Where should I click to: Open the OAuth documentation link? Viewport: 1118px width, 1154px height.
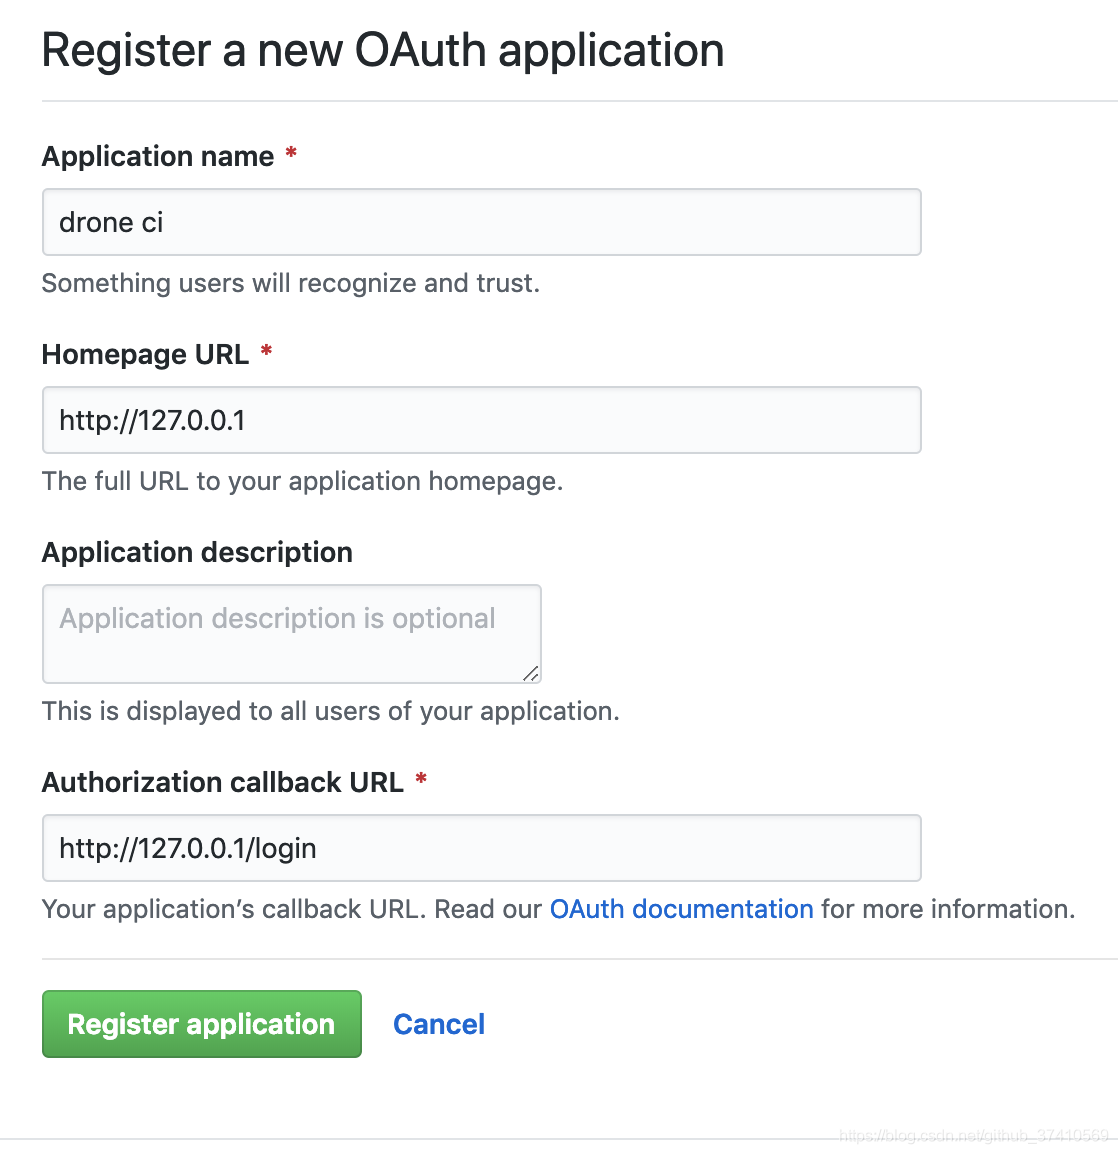682,909
